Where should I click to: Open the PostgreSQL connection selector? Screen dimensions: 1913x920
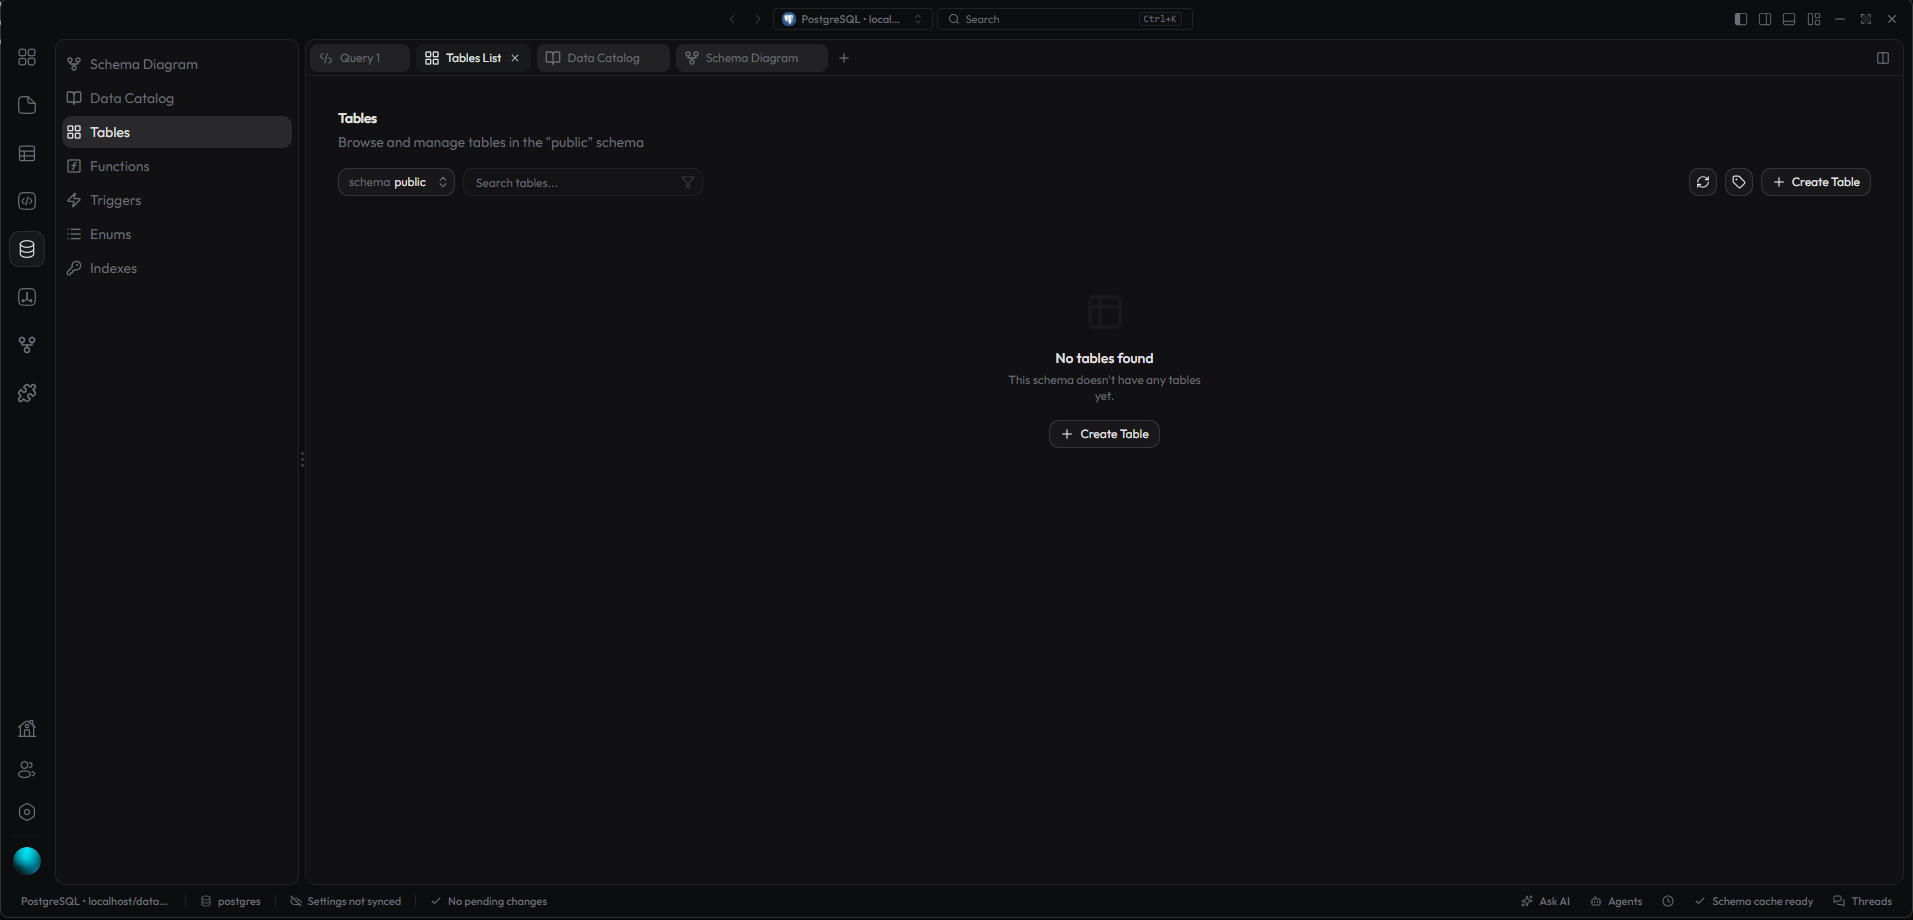click(852, 19)
